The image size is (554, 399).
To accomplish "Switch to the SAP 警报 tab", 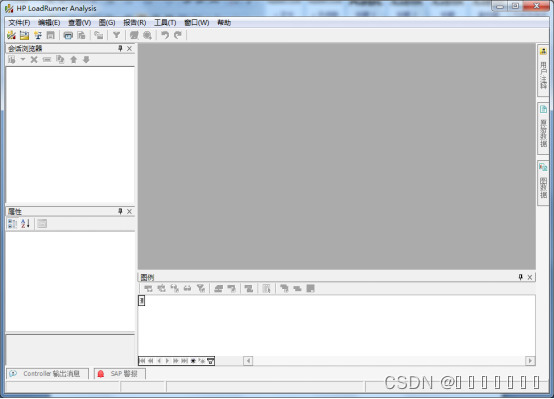I will 120,374.
